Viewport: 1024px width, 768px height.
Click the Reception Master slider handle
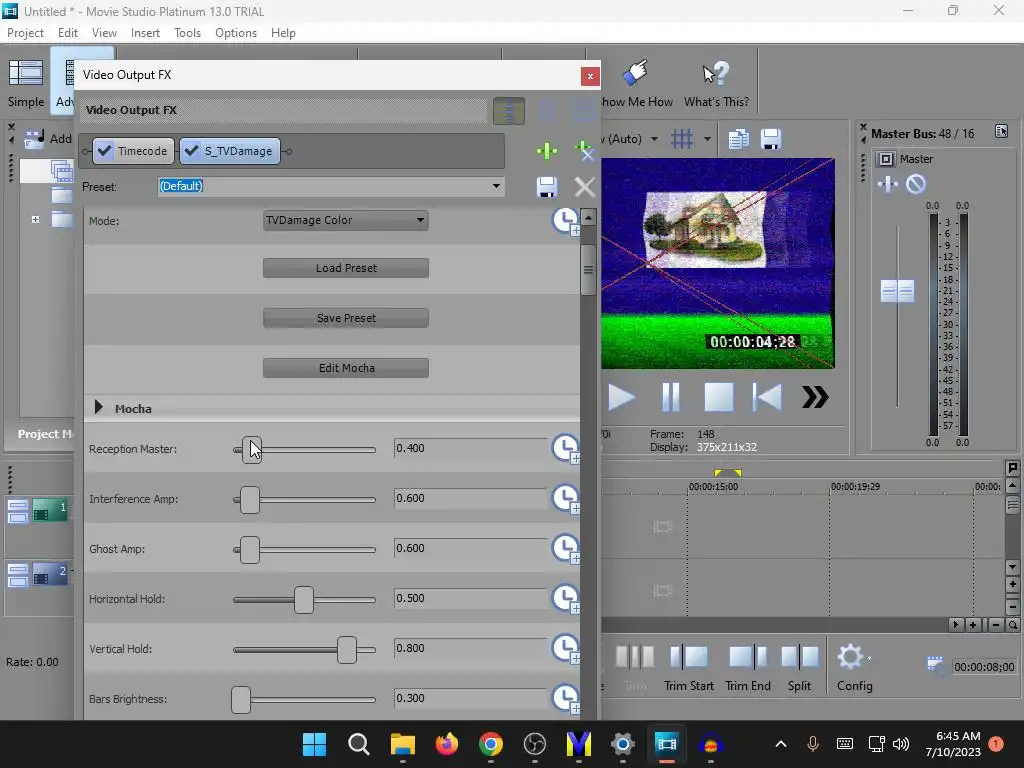(251, 450)
